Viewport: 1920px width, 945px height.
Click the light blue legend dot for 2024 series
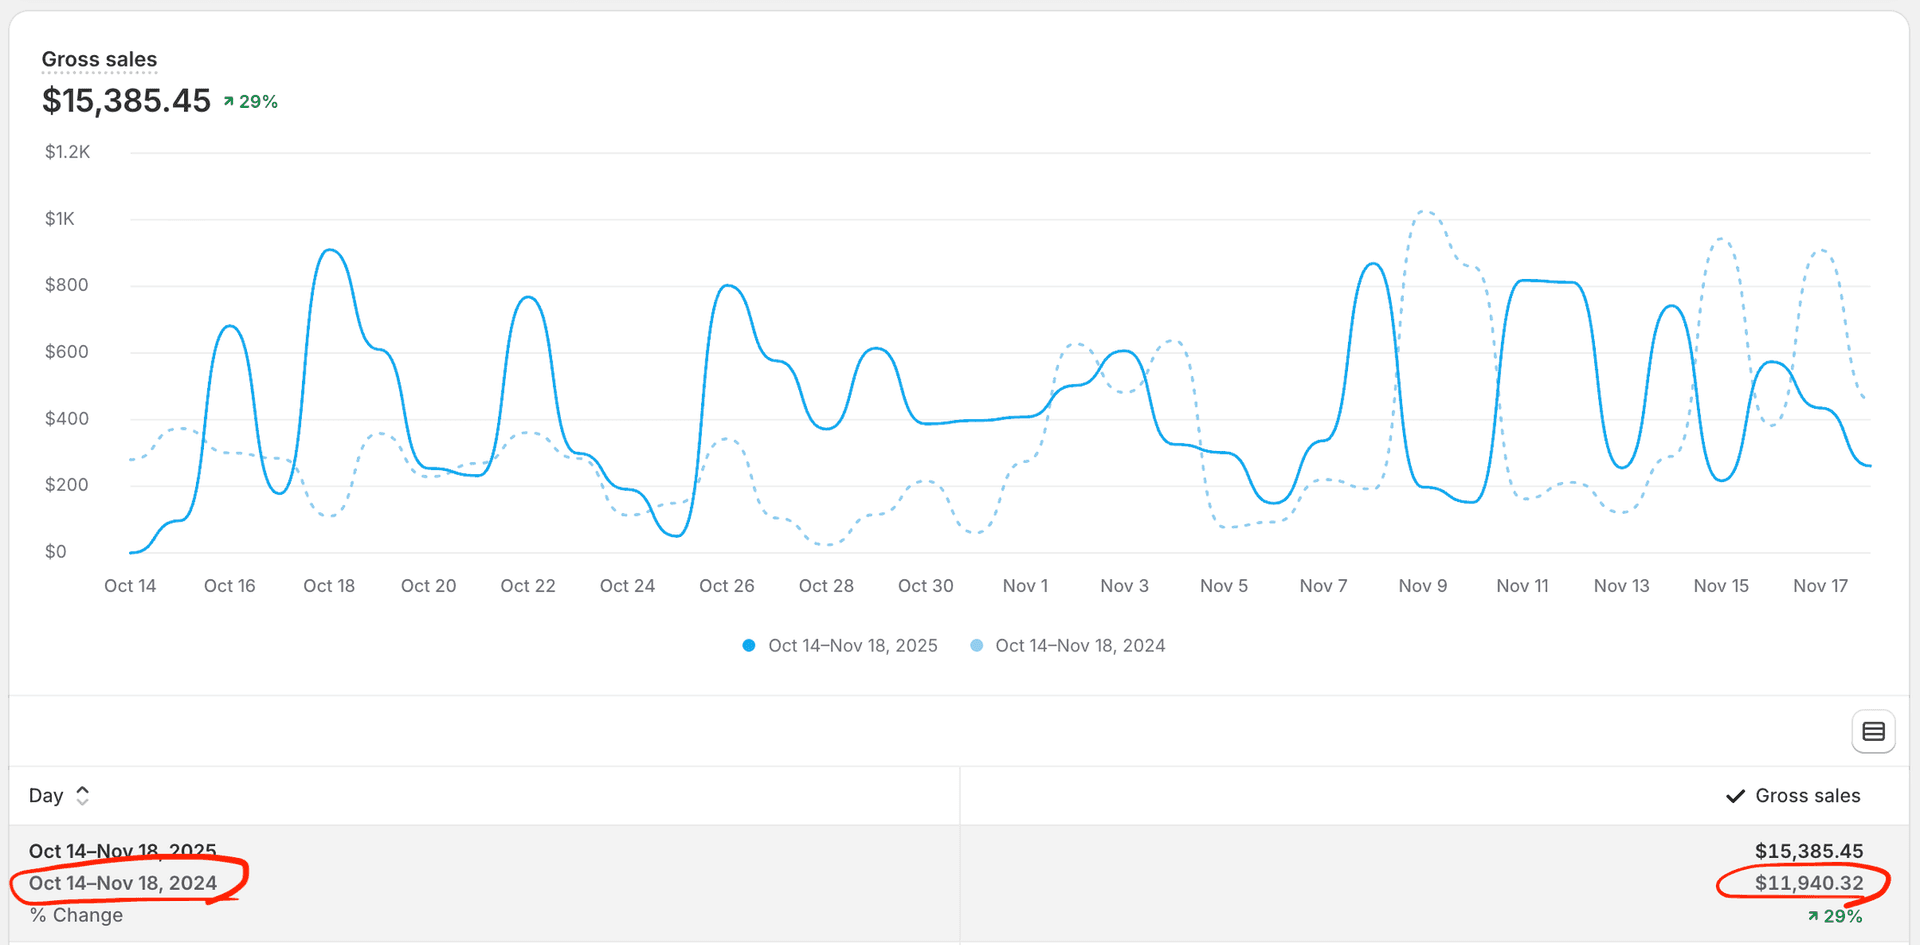[976, 645]
